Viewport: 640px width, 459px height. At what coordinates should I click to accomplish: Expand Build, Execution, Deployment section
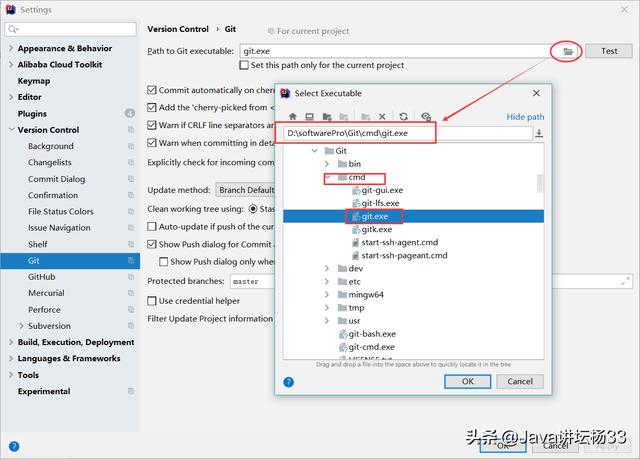tap(11, 342)
